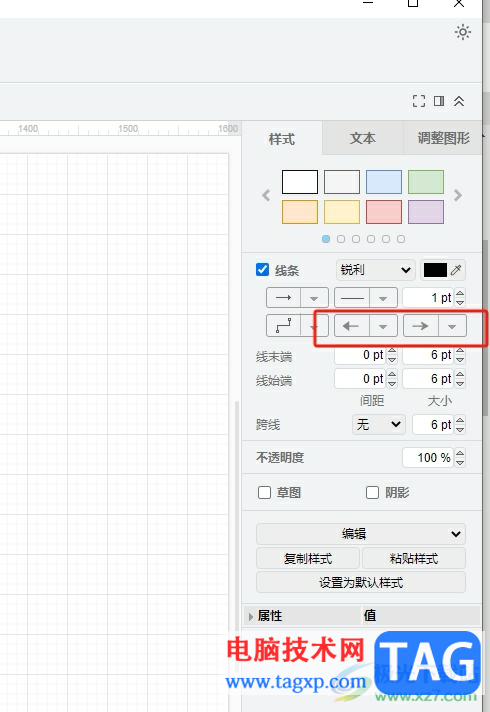490x712 pixels.
Task: Switch to the 样式 tab
Action: pyautogui.click(x=282, y=138)
